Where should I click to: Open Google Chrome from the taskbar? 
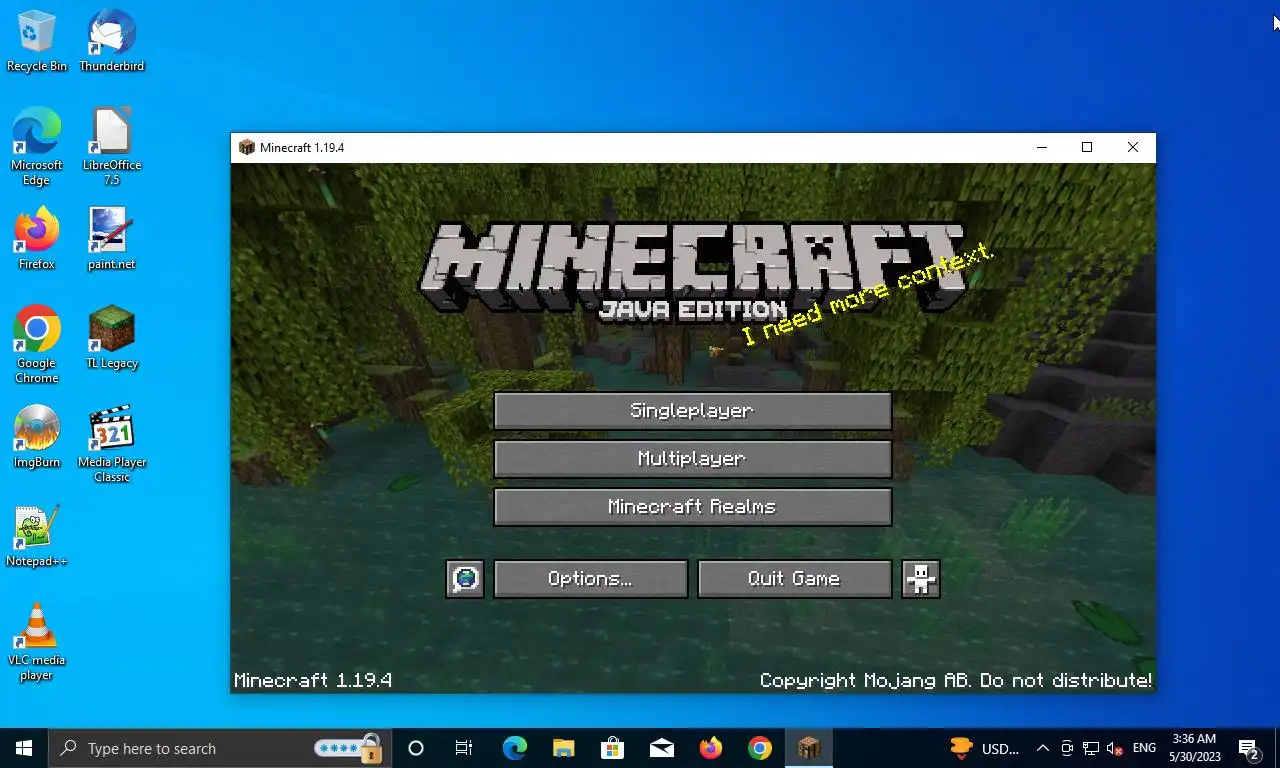[x=760, y=748]
